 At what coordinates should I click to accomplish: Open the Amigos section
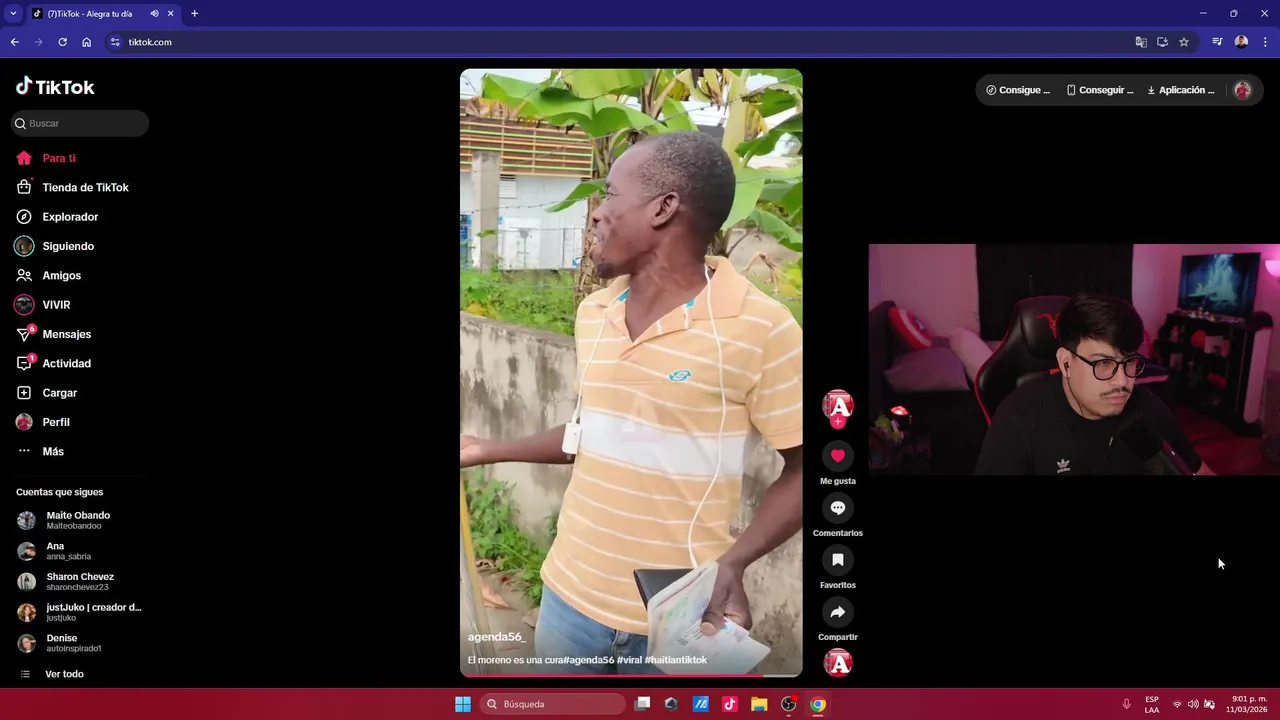pos(48,275)
